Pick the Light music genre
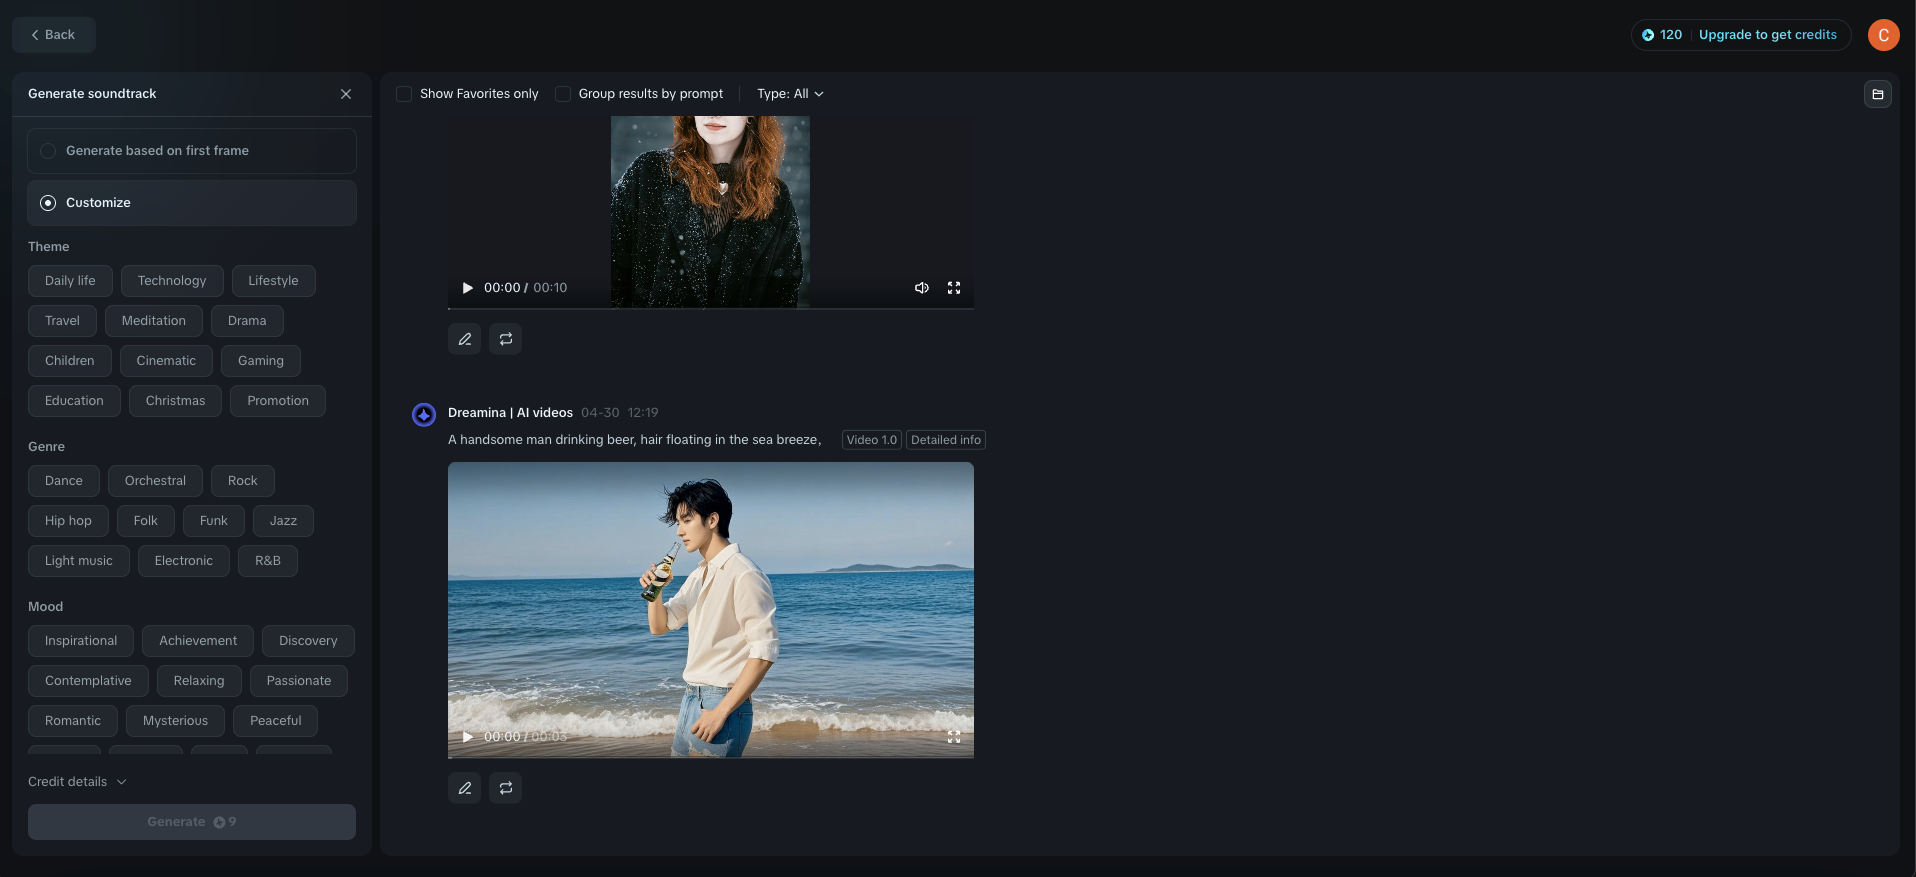Image resolution: width=1916 pixels, height=877 pixels. 79,561
